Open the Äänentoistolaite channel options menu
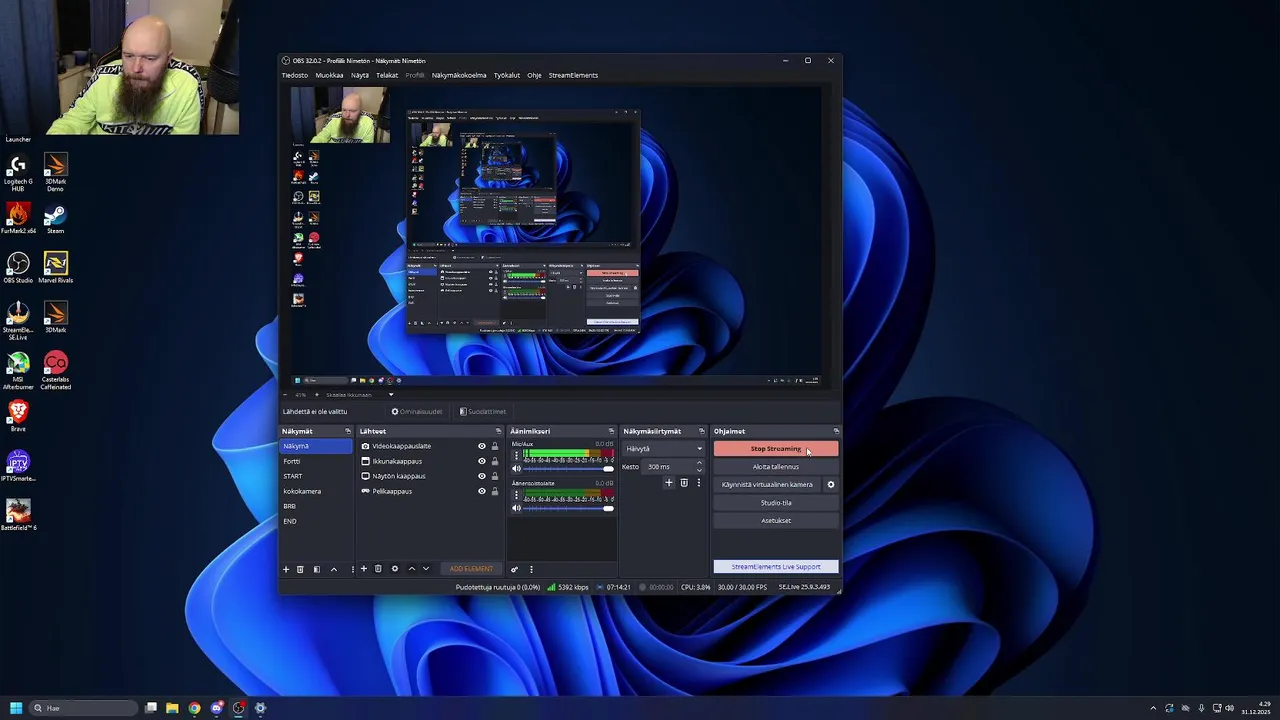 516,496
